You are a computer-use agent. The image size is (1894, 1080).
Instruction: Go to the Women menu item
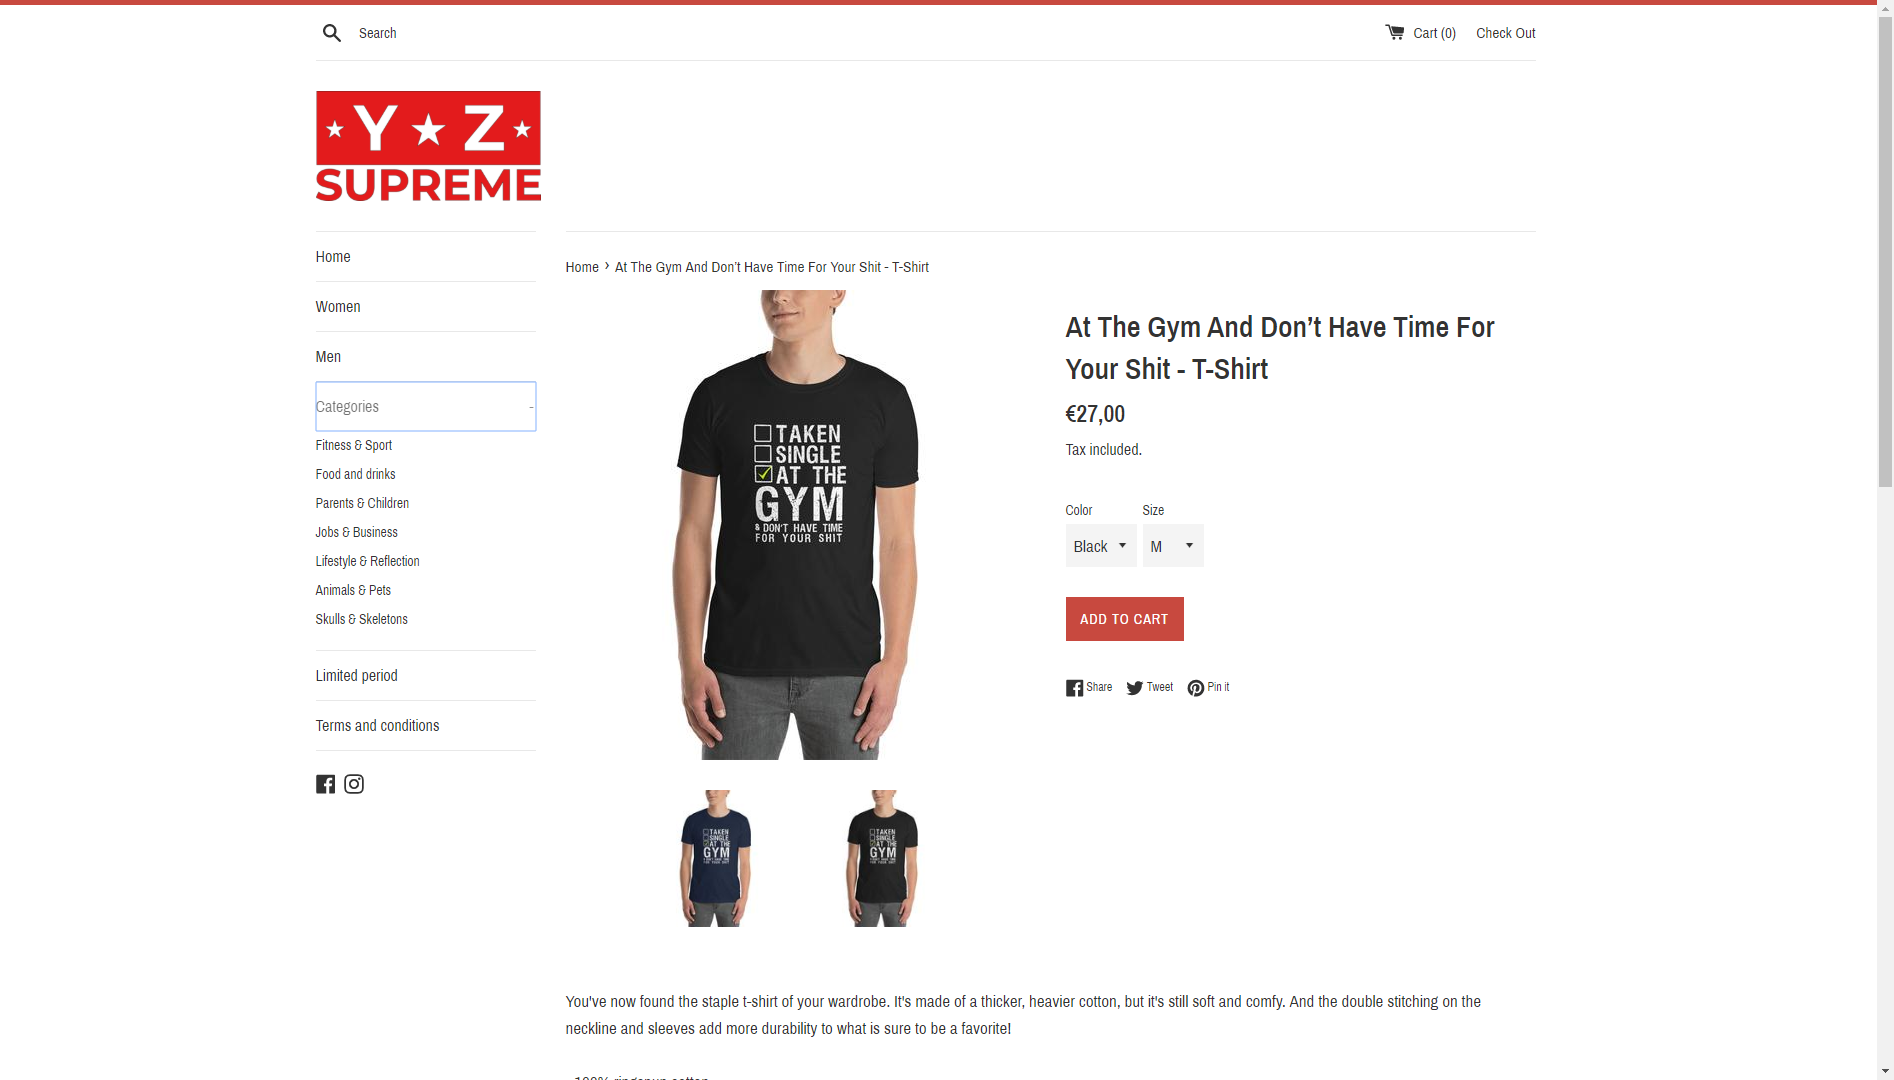[x=338, y=307]
